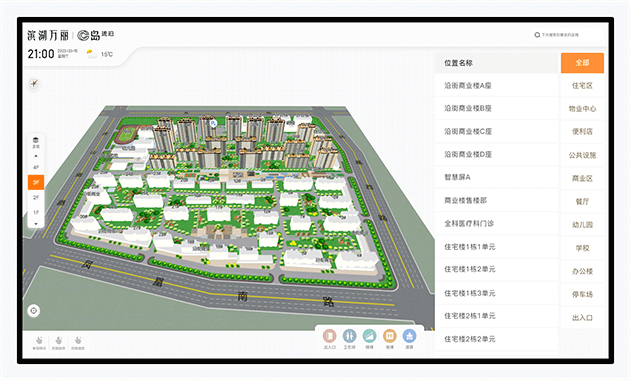This screenshot has height=380, width=630.
Task: Select the 住宅区 category tab
Action: [582, 86]
